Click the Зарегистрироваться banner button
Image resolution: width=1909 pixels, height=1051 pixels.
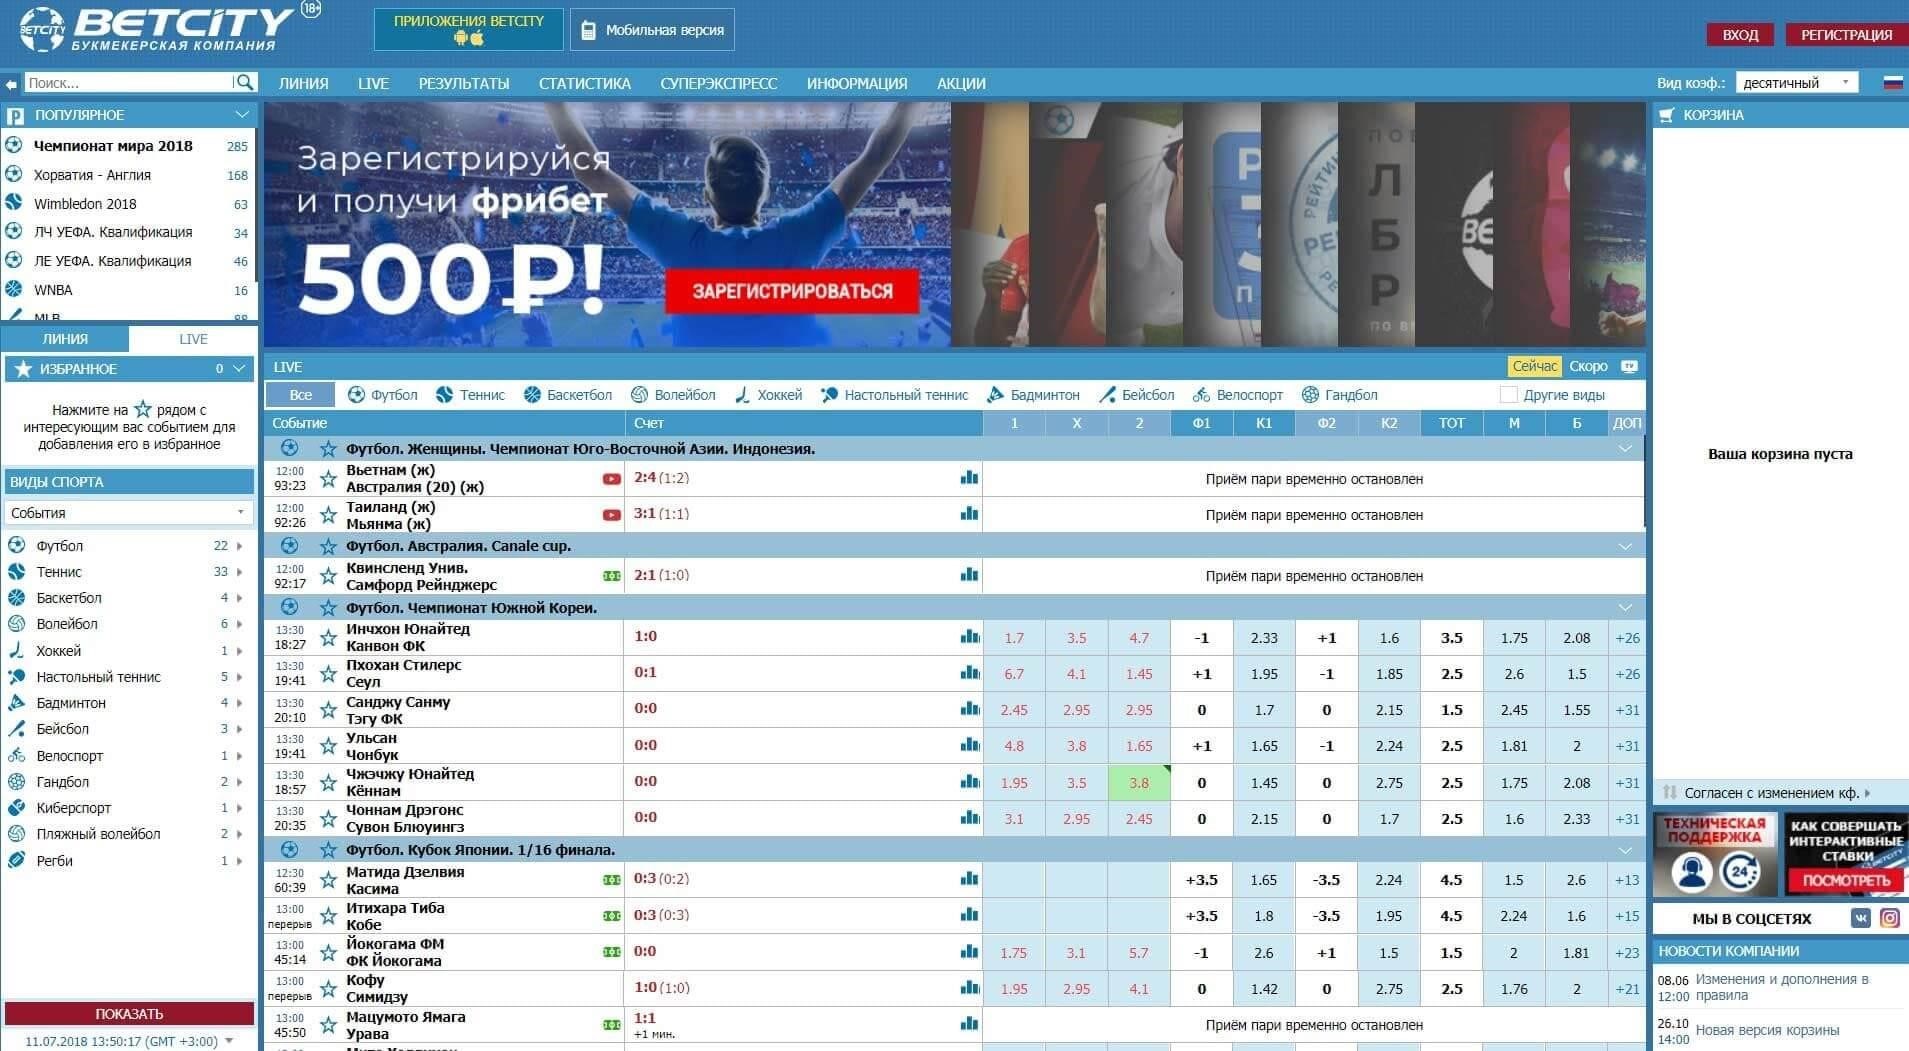[792, 291]
